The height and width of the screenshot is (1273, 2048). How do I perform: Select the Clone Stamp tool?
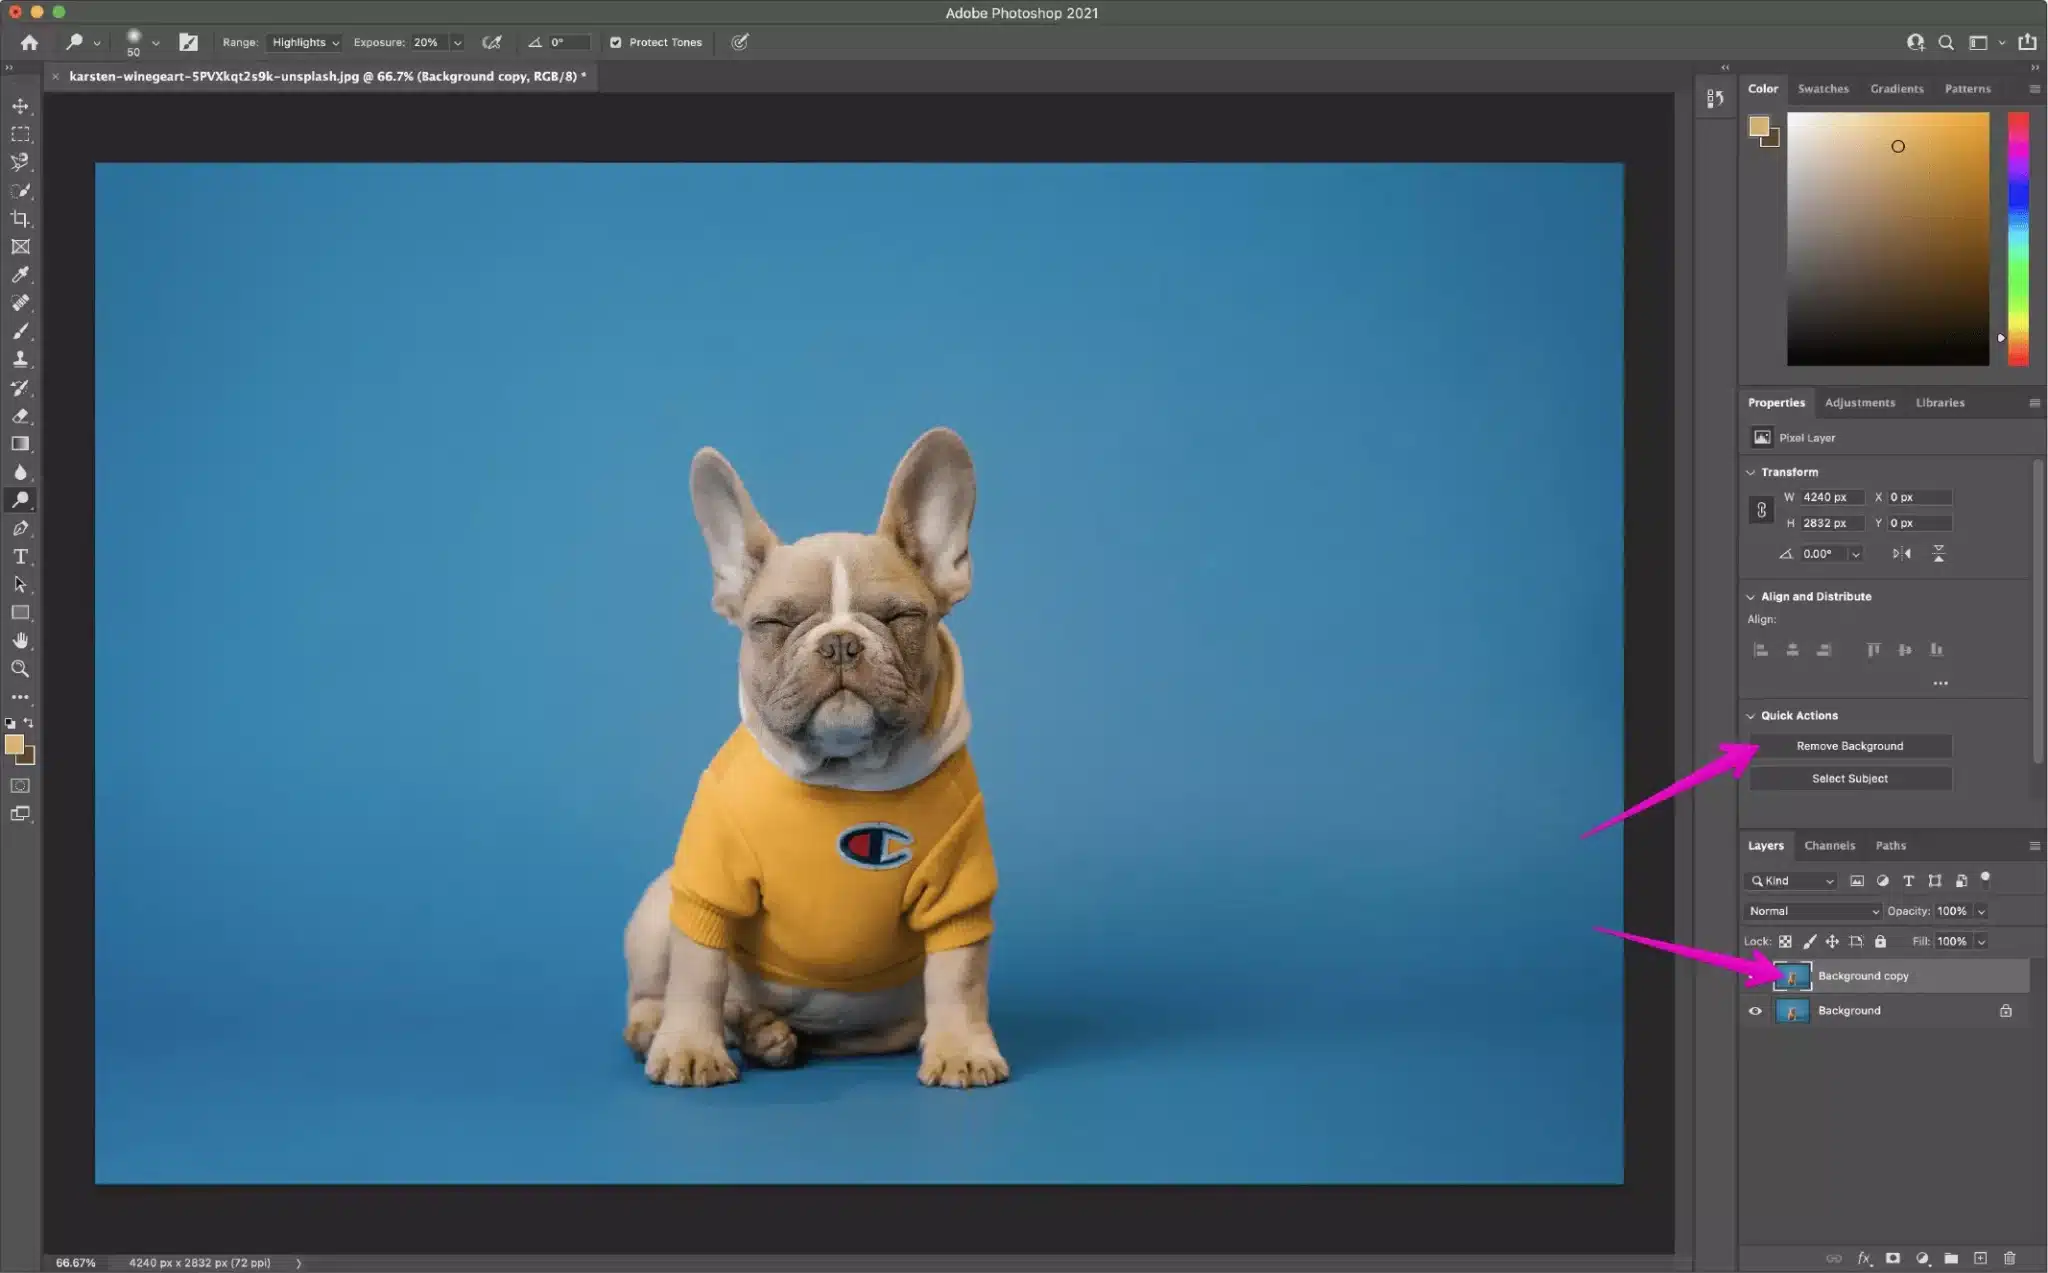pos(21,358)
